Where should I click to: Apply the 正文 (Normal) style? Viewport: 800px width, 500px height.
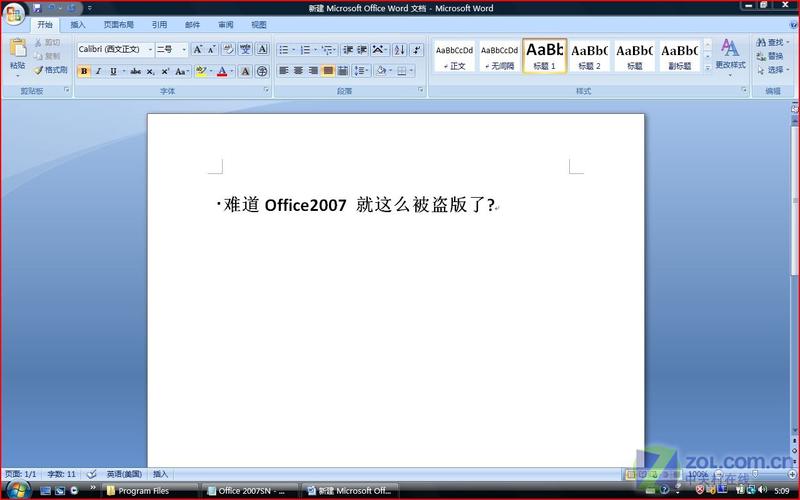[x=454, y=56]
